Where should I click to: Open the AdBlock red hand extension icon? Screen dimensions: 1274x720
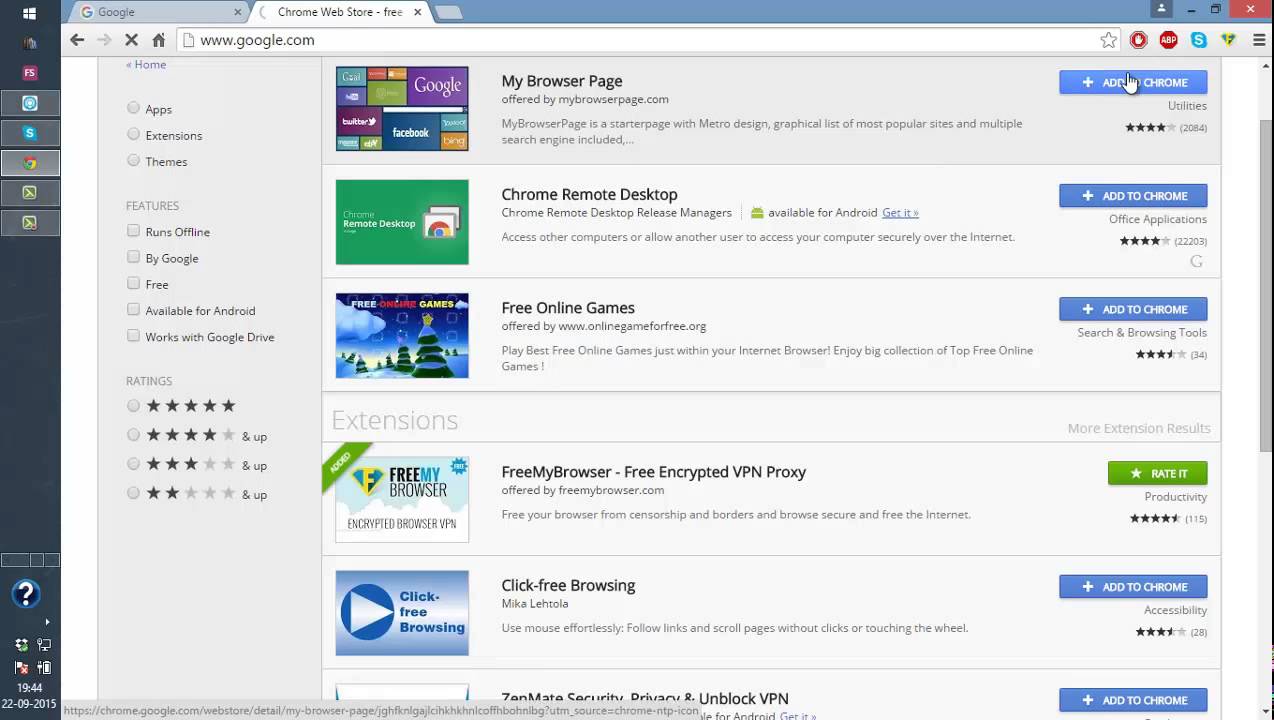click(x=1138, y=40)
